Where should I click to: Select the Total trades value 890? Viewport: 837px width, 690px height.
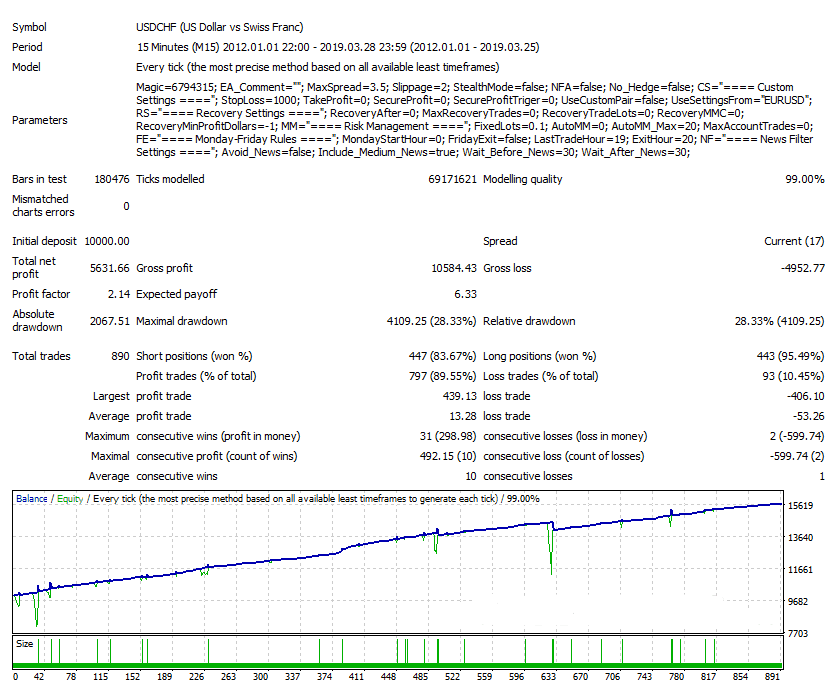point(119,356)
